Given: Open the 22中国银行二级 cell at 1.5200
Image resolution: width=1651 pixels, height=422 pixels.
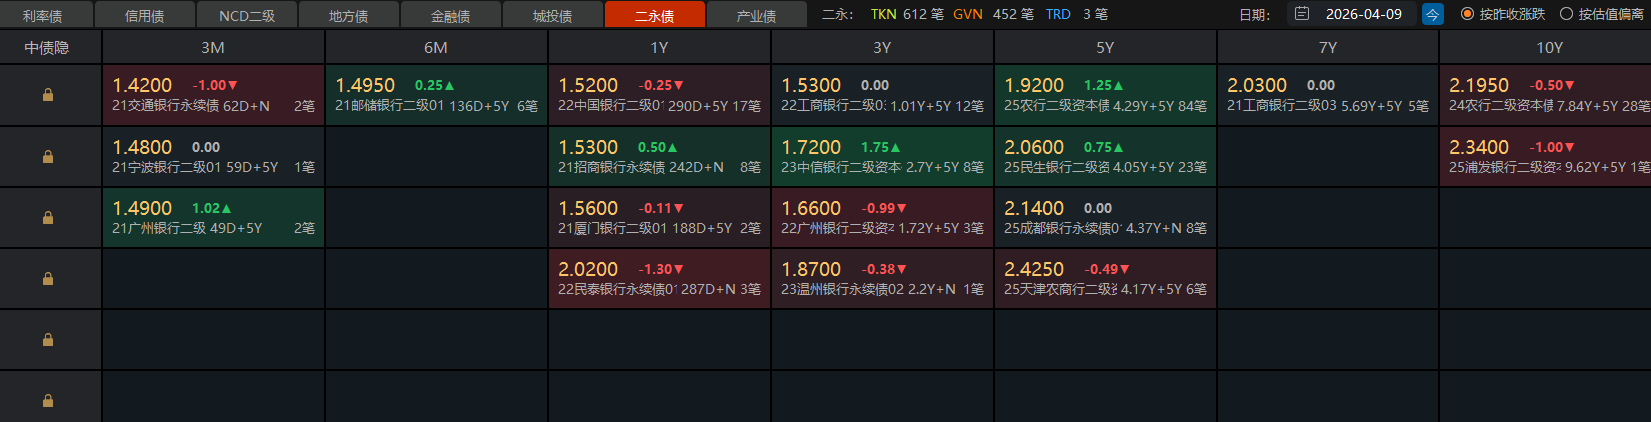Looking at the screenshot, I should (659, 95).
